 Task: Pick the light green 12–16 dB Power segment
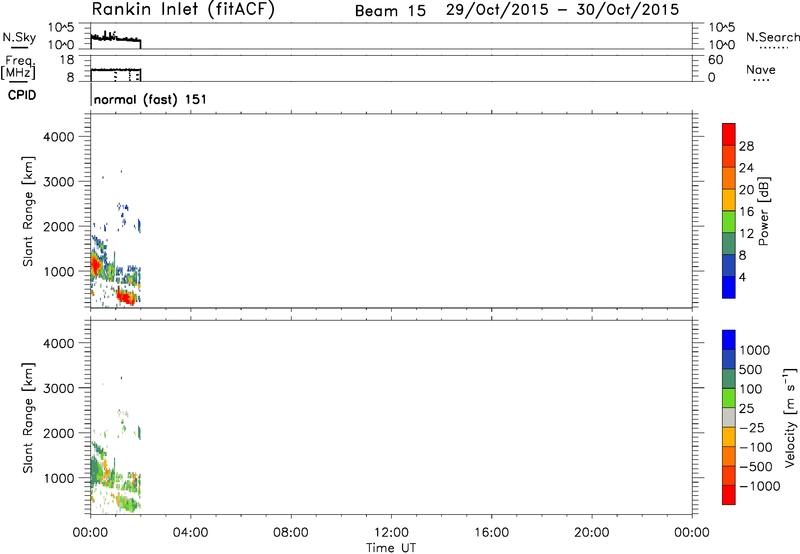[729, 221]
